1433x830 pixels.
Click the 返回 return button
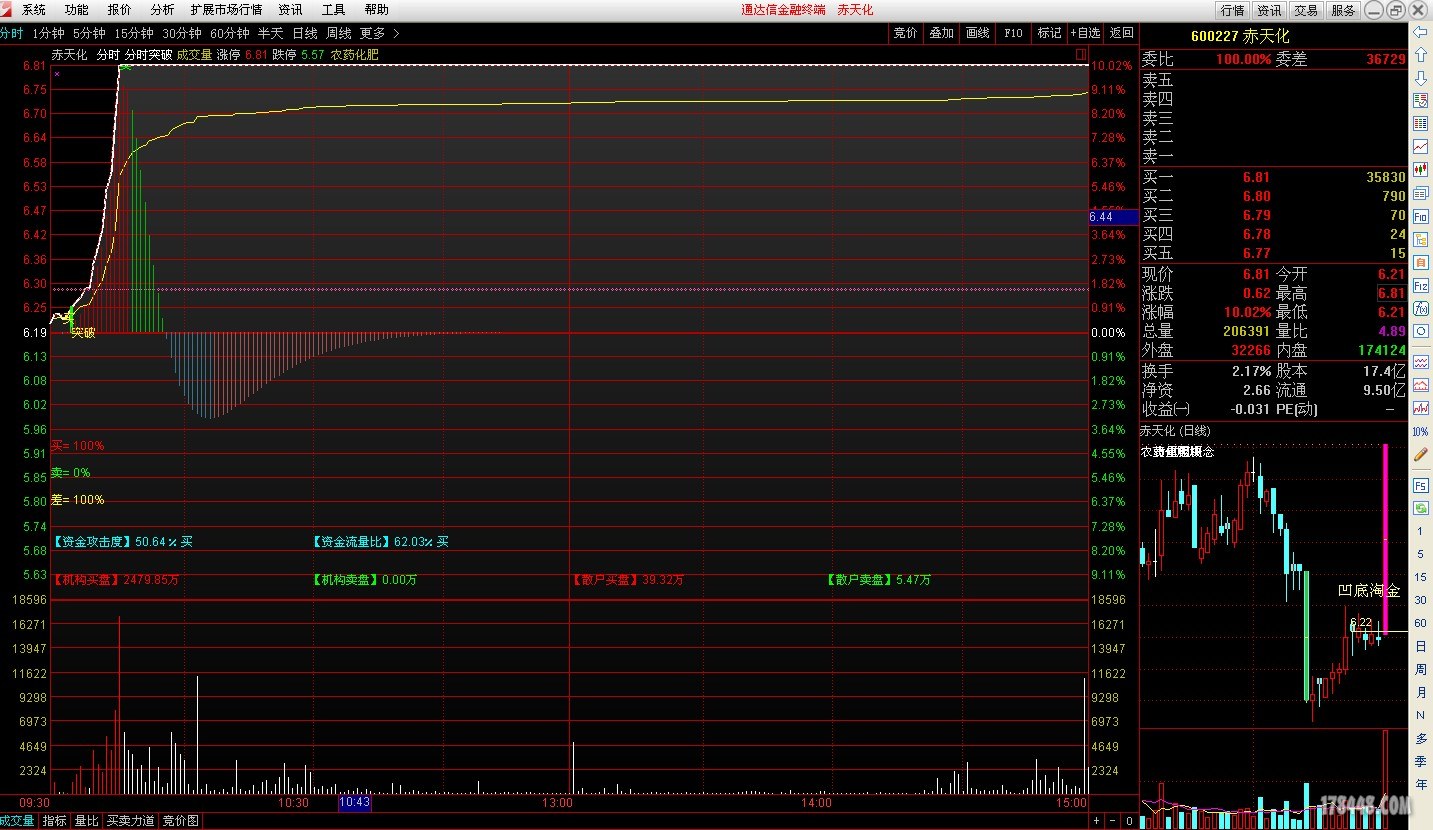1121,33
